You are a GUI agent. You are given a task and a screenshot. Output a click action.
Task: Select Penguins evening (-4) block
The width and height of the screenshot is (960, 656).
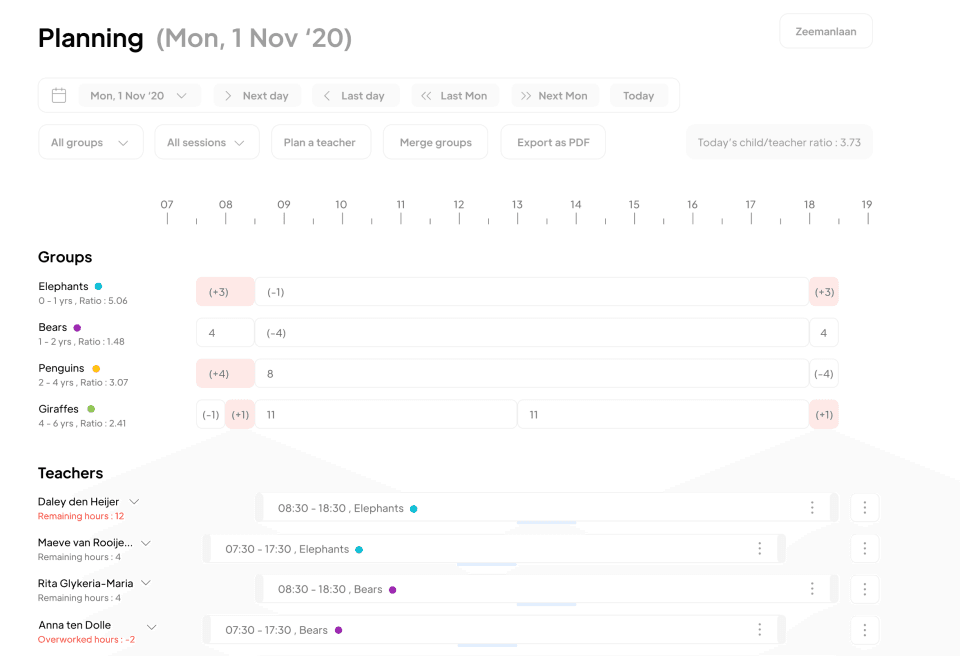(824, 373)
